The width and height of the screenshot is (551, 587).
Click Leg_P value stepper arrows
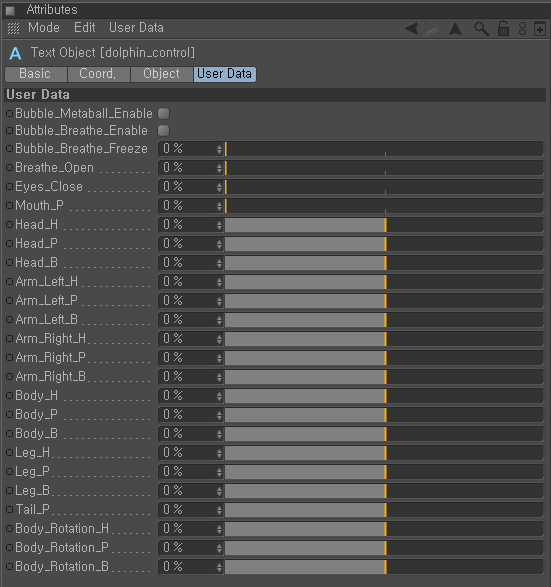(219, 472)
